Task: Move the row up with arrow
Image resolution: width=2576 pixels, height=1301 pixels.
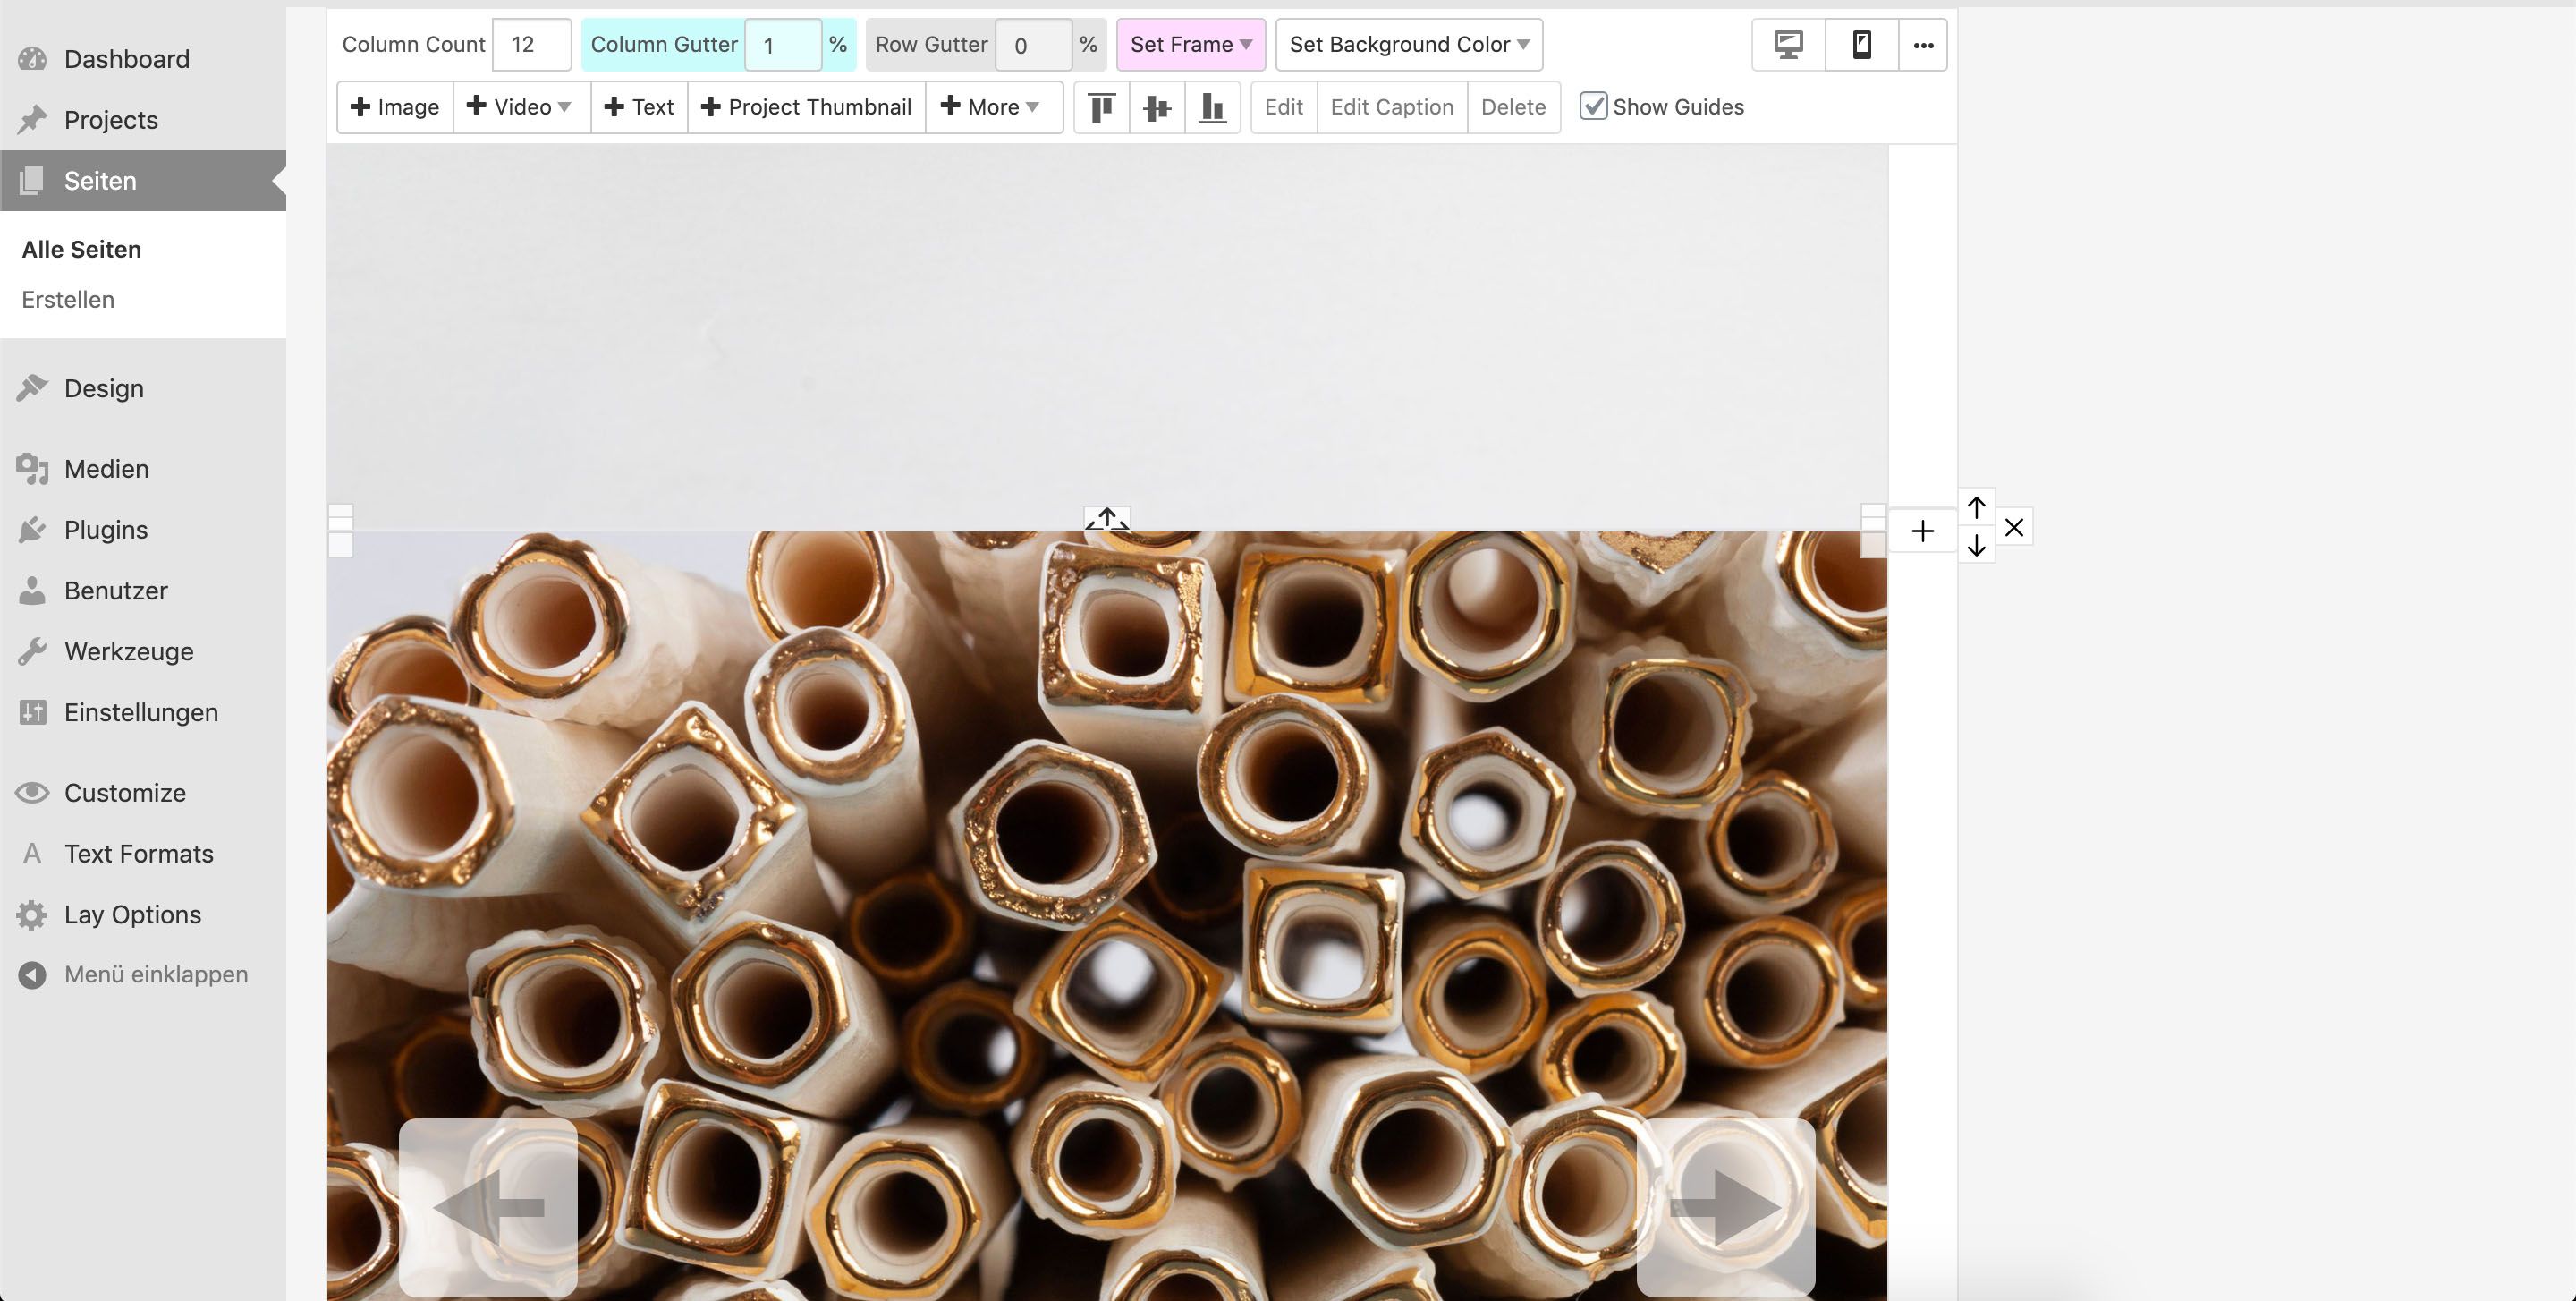Action: [x=1976, y=508]
